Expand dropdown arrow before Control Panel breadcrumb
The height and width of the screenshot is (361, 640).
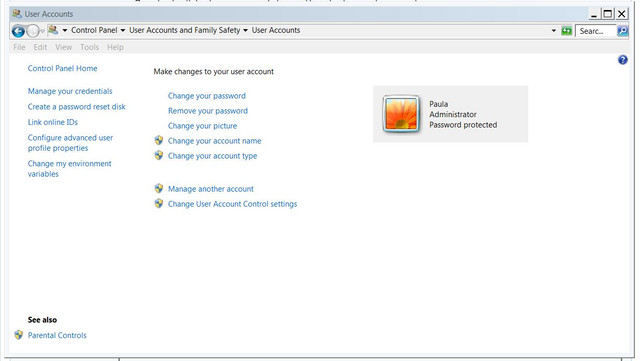(64, 30)
